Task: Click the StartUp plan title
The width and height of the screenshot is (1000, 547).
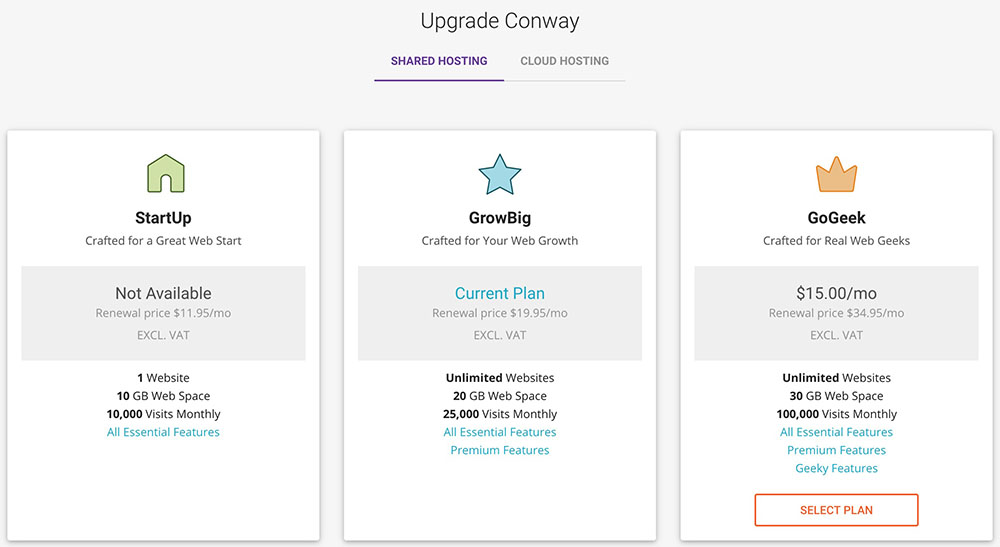Action: point(163,218)
